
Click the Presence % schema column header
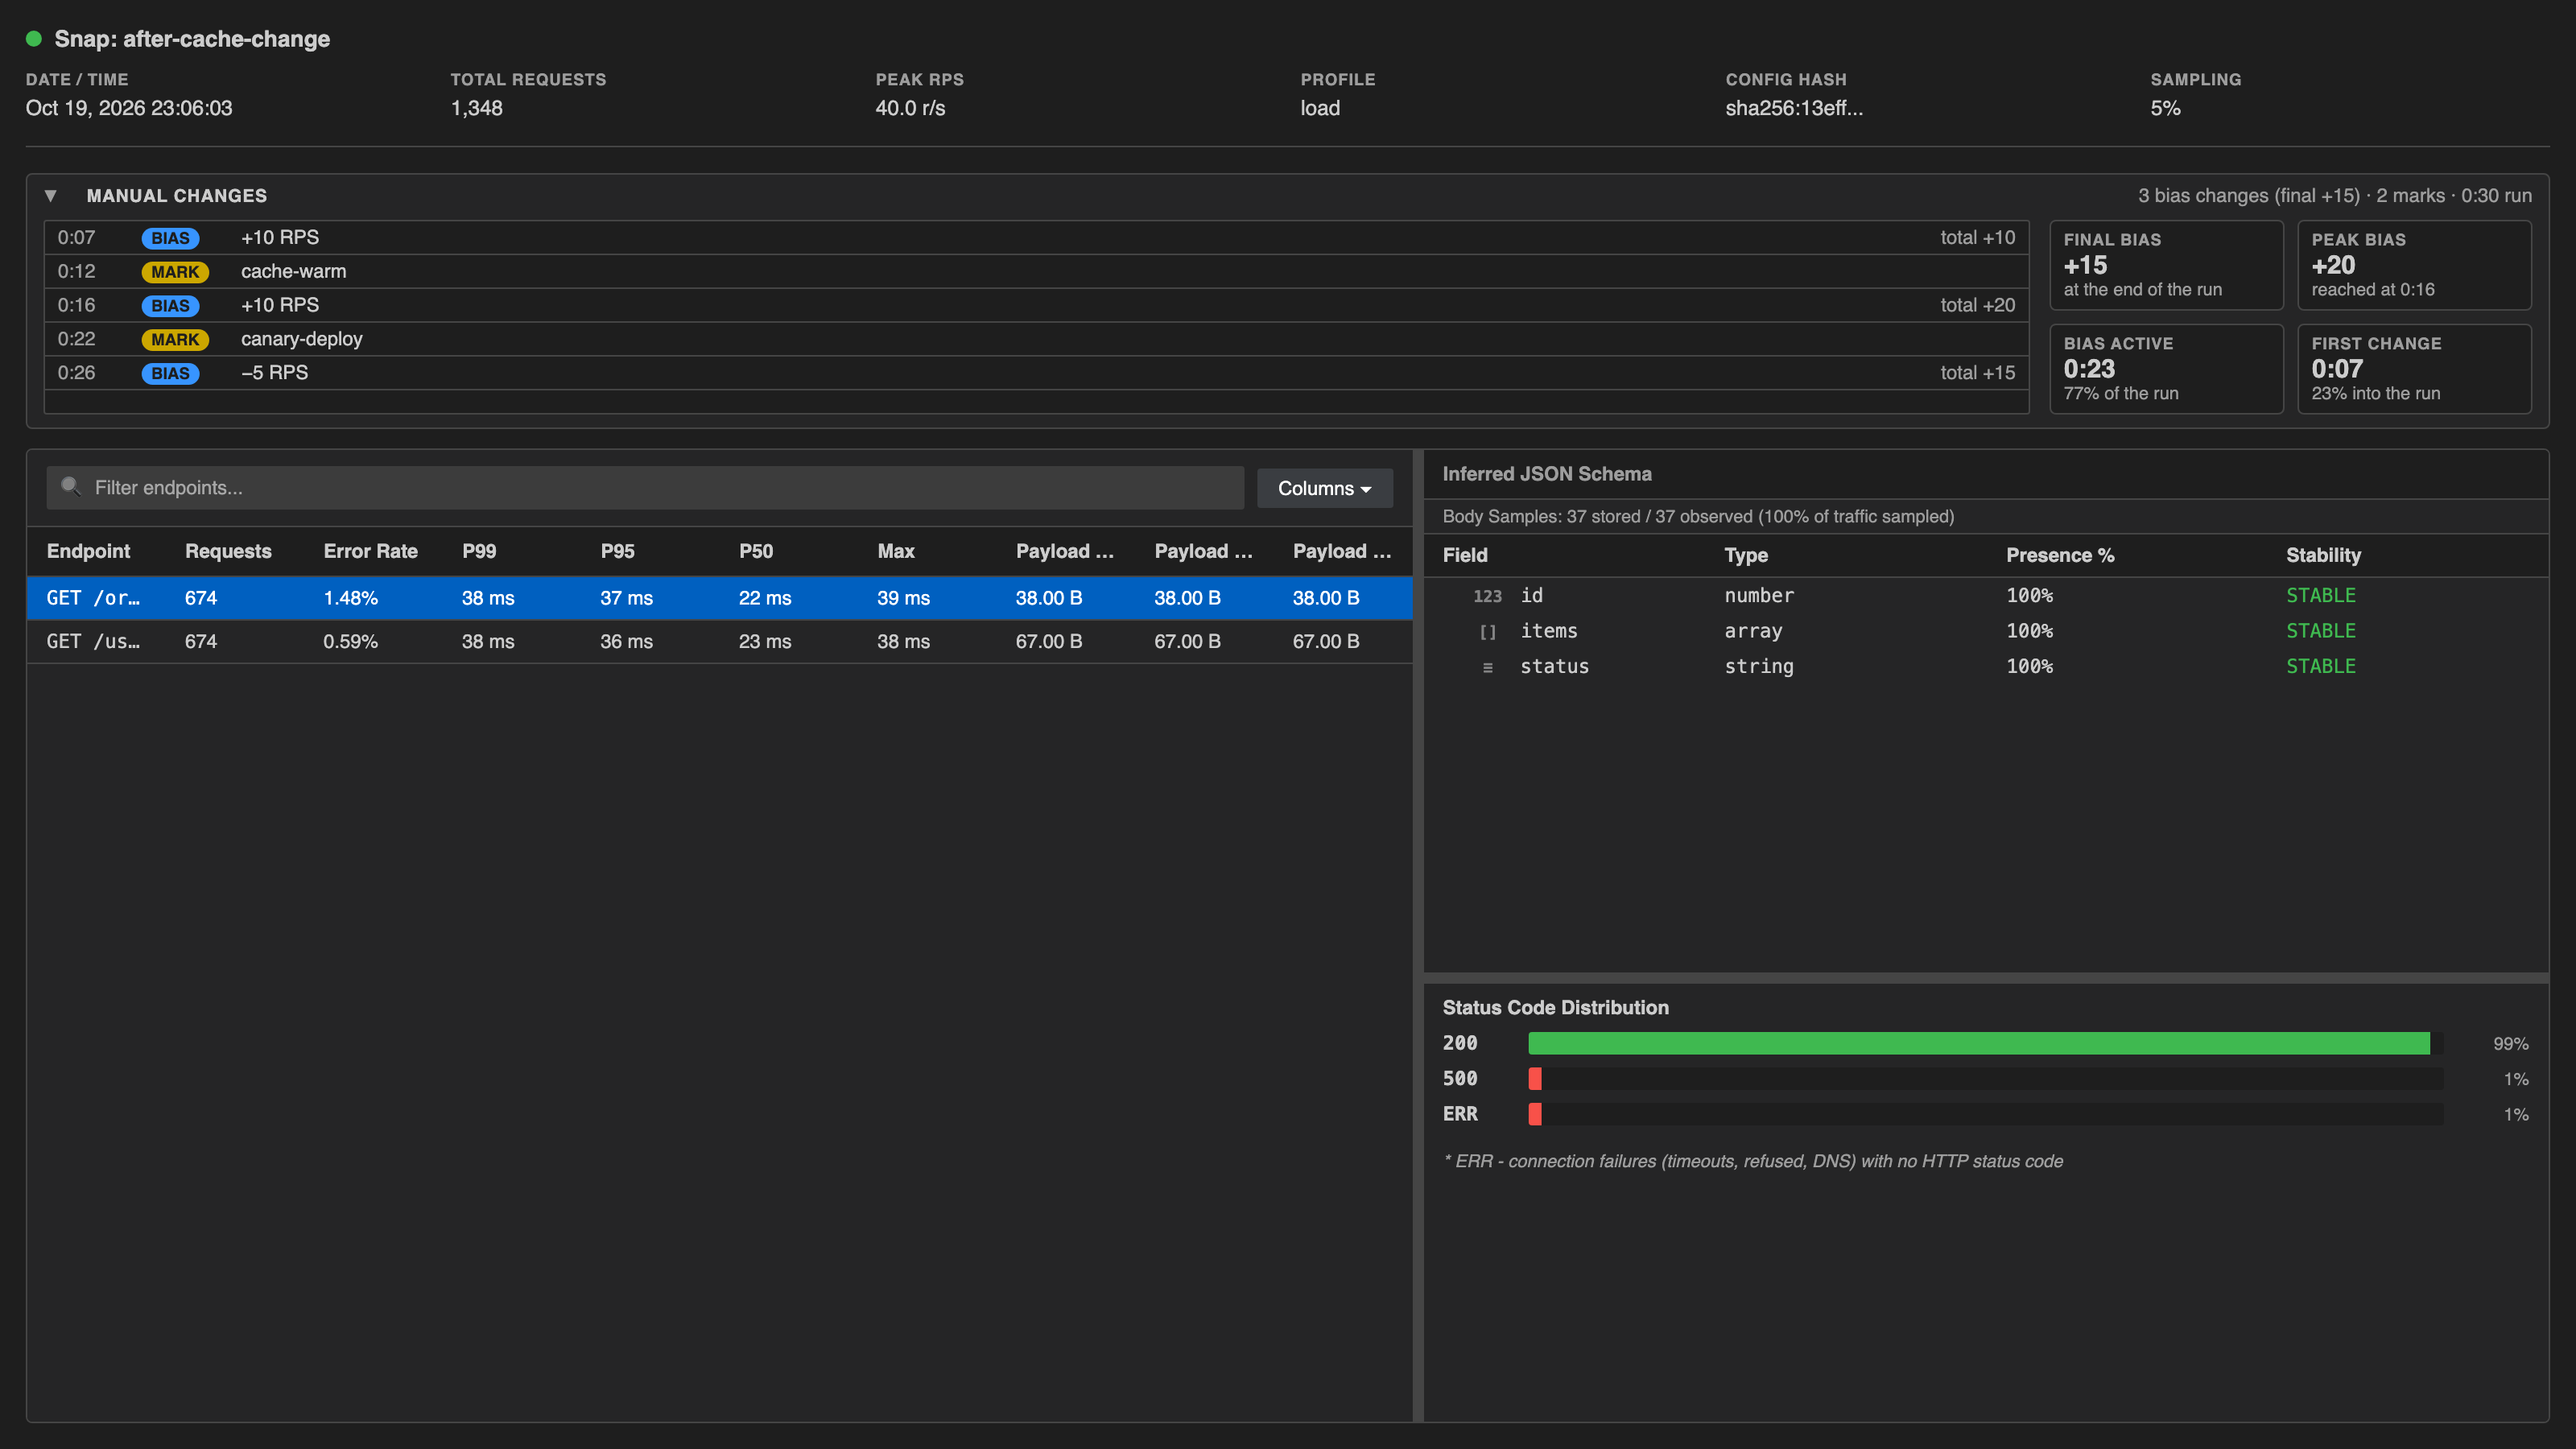(2059, 555)
